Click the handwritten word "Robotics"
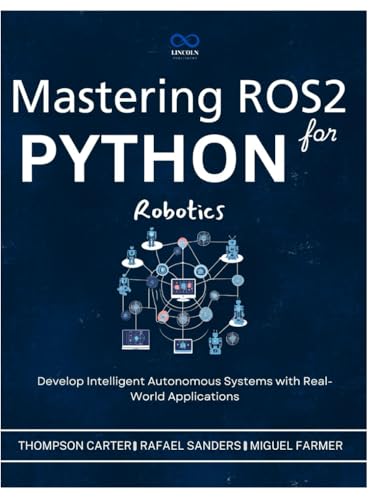Image resolution: width=375 pixels, height=500 pixels. point(179,211)
